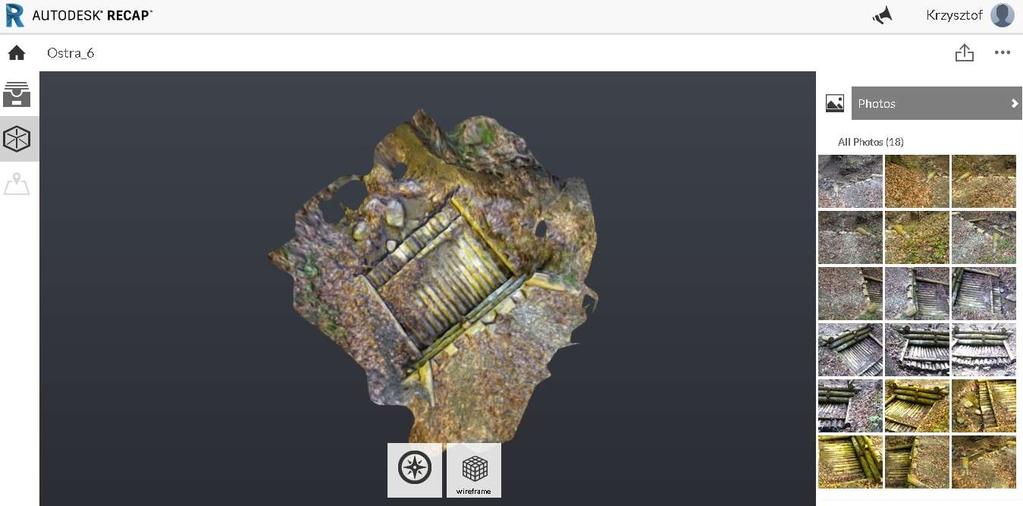Click the Photos panel picture icon
The image size is (1023, 506).
click(x=834, y=103)
